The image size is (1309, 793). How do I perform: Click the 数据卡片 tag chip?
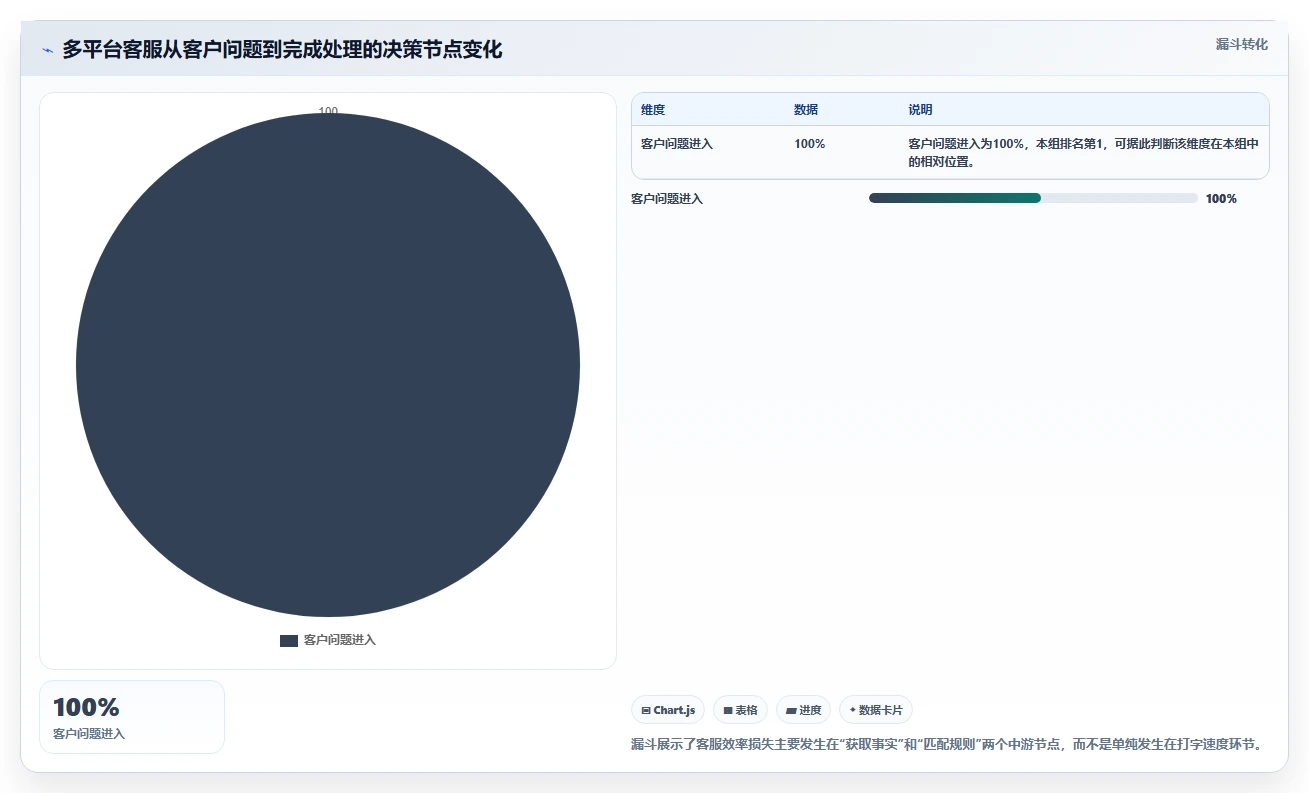click(x=876, y=710)
